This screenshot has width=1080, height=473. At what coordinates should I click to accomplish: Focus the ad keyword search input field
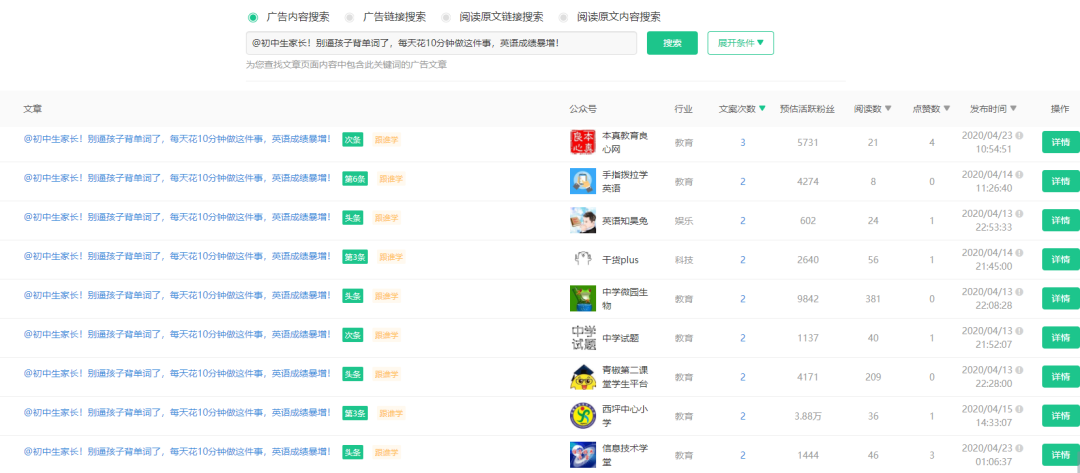coord(441,43)
